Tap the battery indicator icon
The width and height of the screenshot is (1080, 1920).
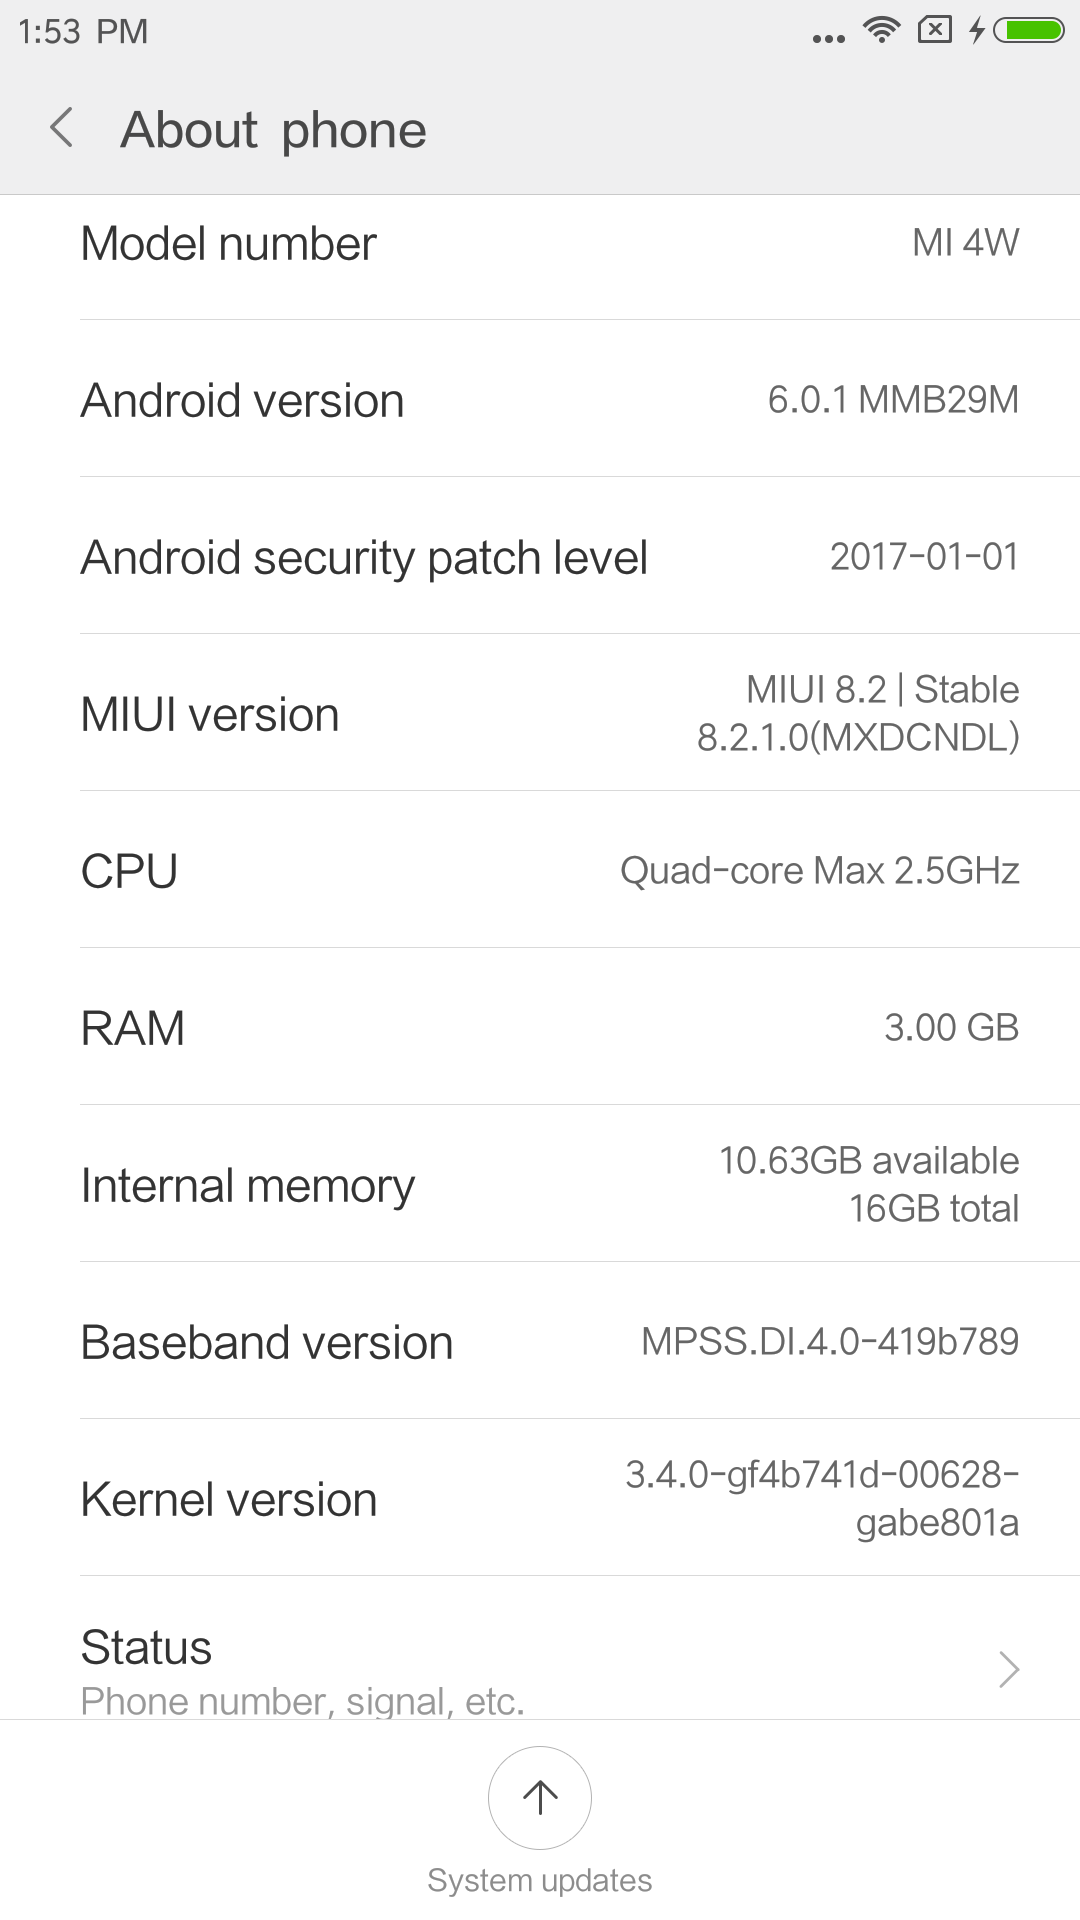(1029, 31)
